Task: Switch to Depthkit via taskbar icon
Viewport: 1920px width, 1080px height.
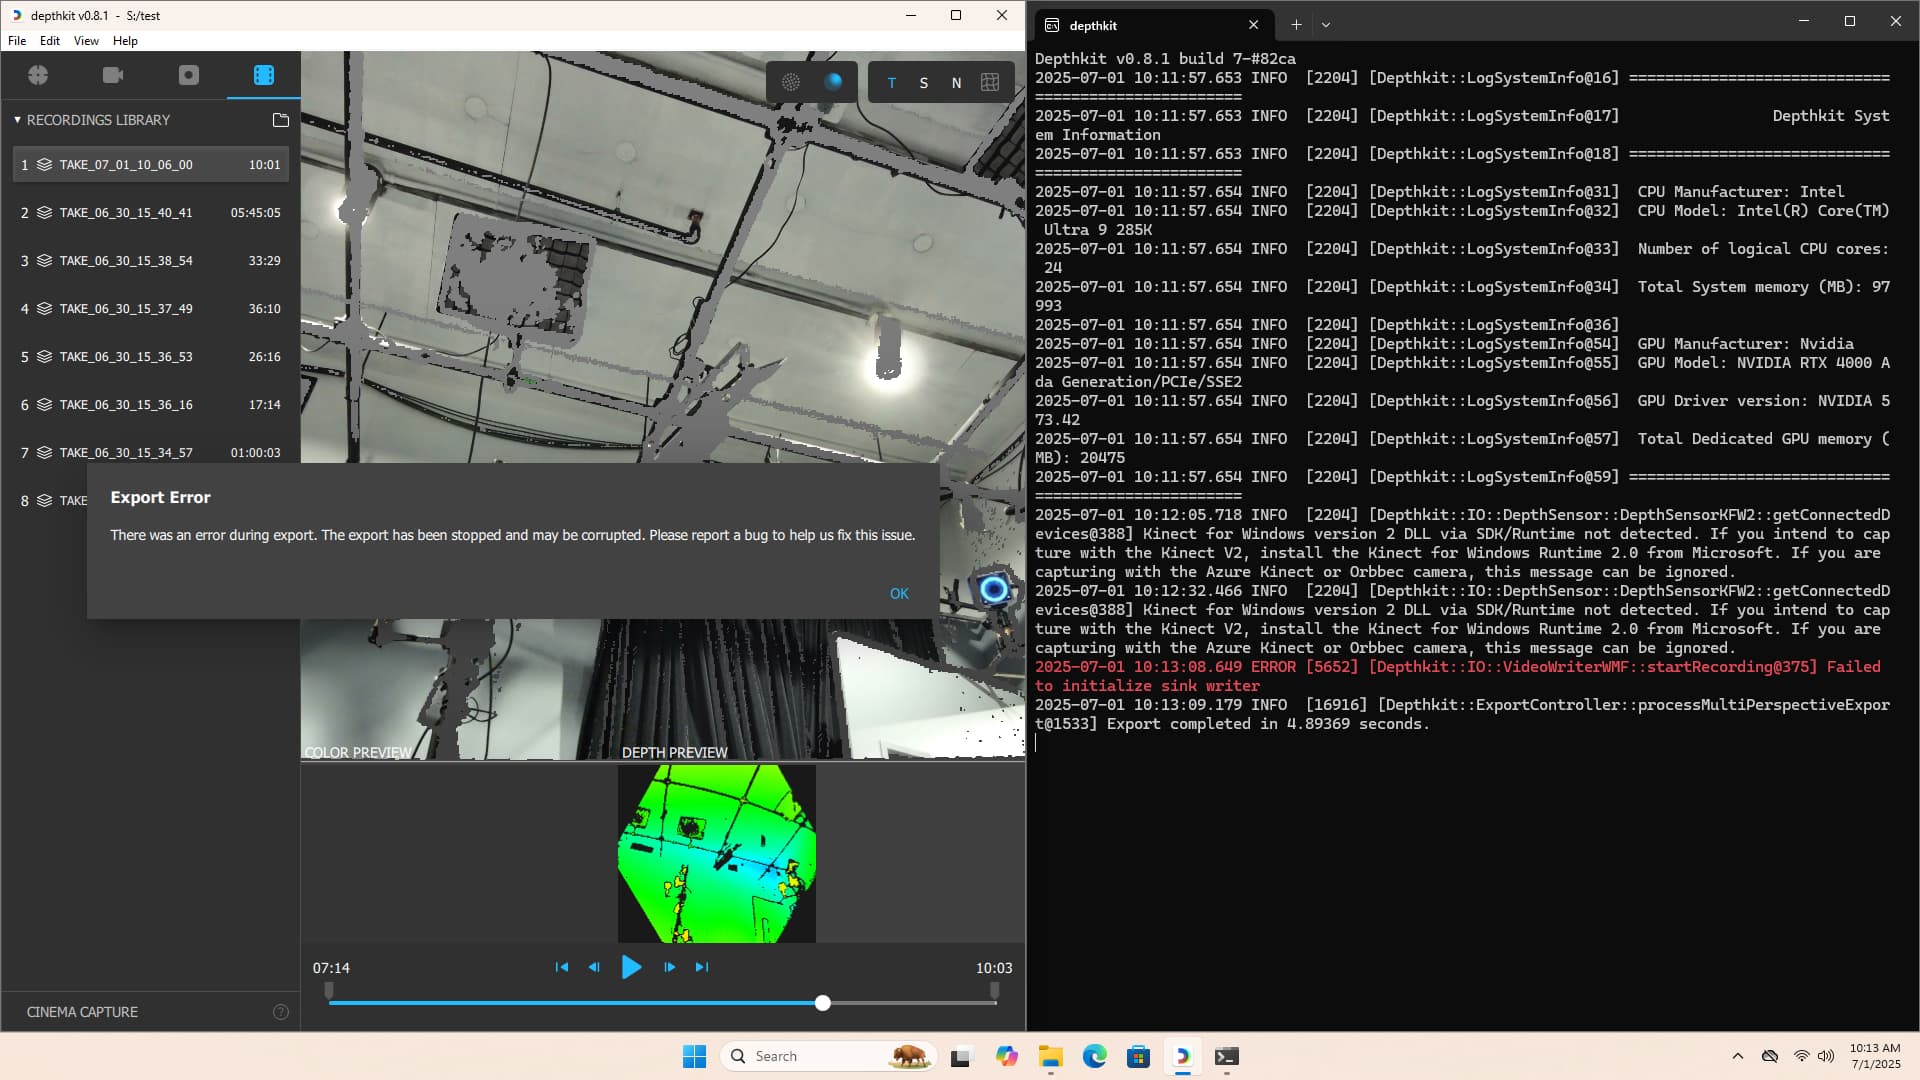Action: pos(1182,1056)
